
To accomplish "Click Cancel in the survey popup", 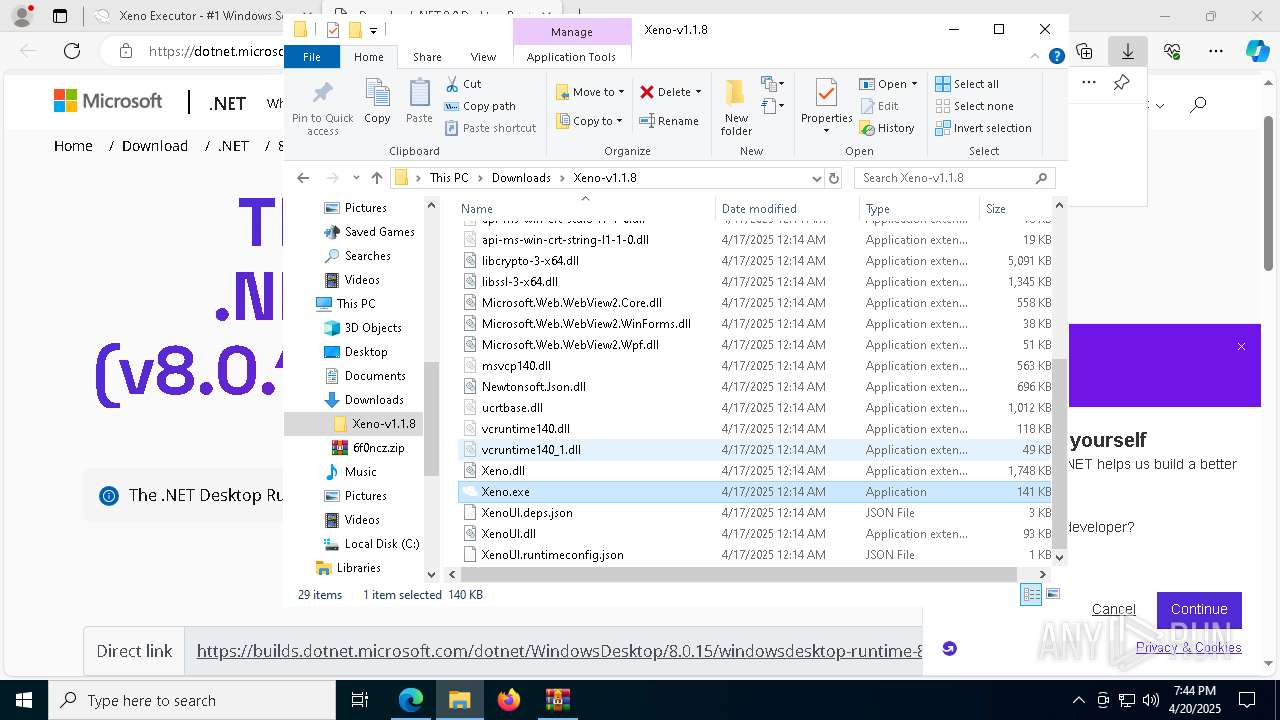I will (1113, 609).
